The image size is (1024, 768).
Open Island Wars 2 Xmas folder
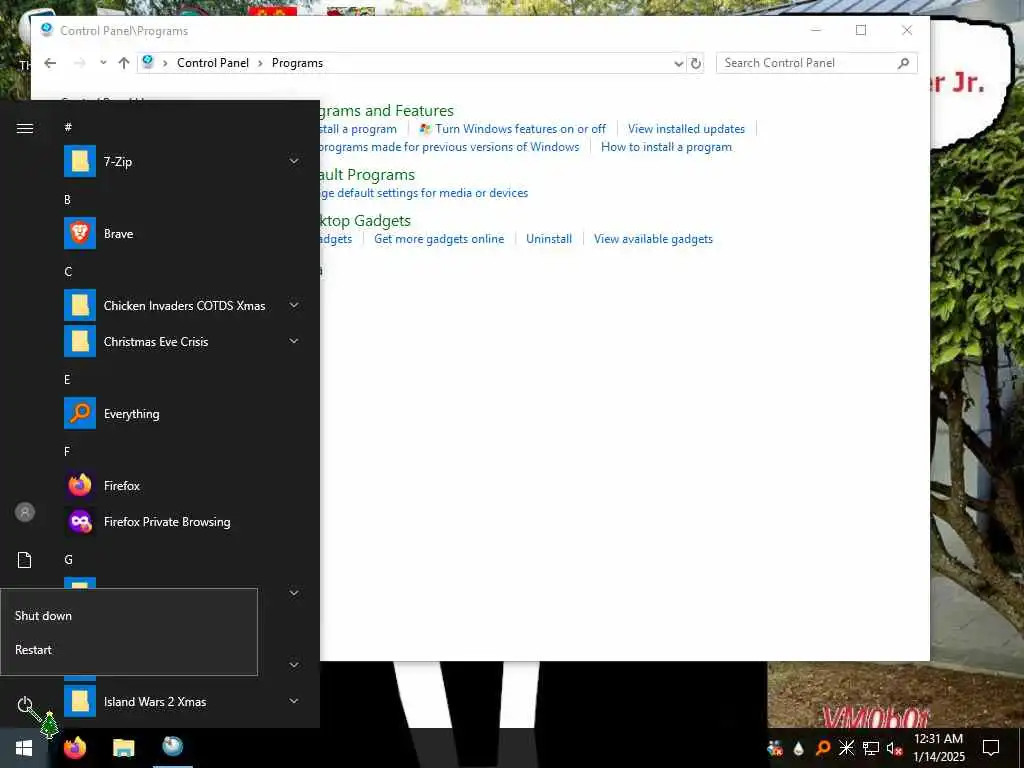(x=182, y=701)
